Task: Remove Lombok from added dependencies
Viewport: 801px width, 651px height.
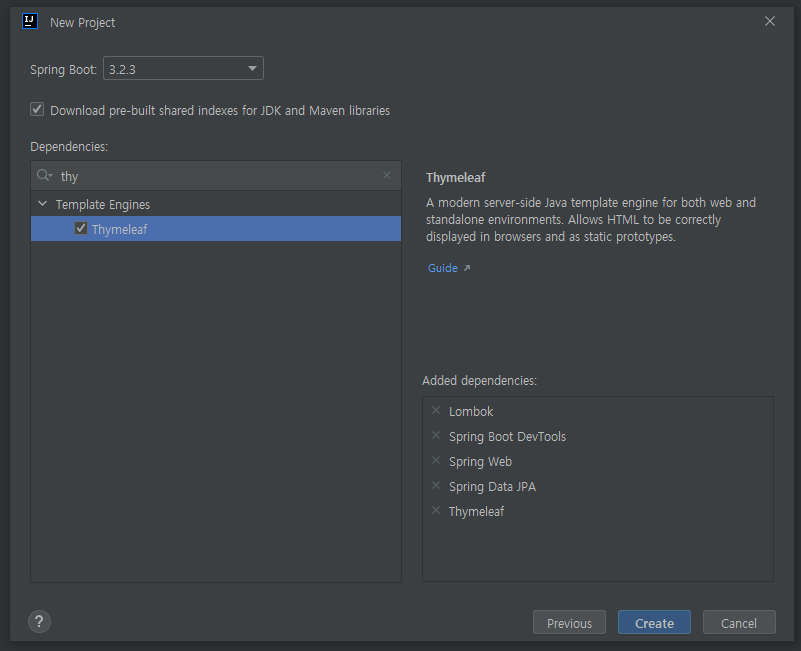Action: pyautogui.click(x=436, y=410)
